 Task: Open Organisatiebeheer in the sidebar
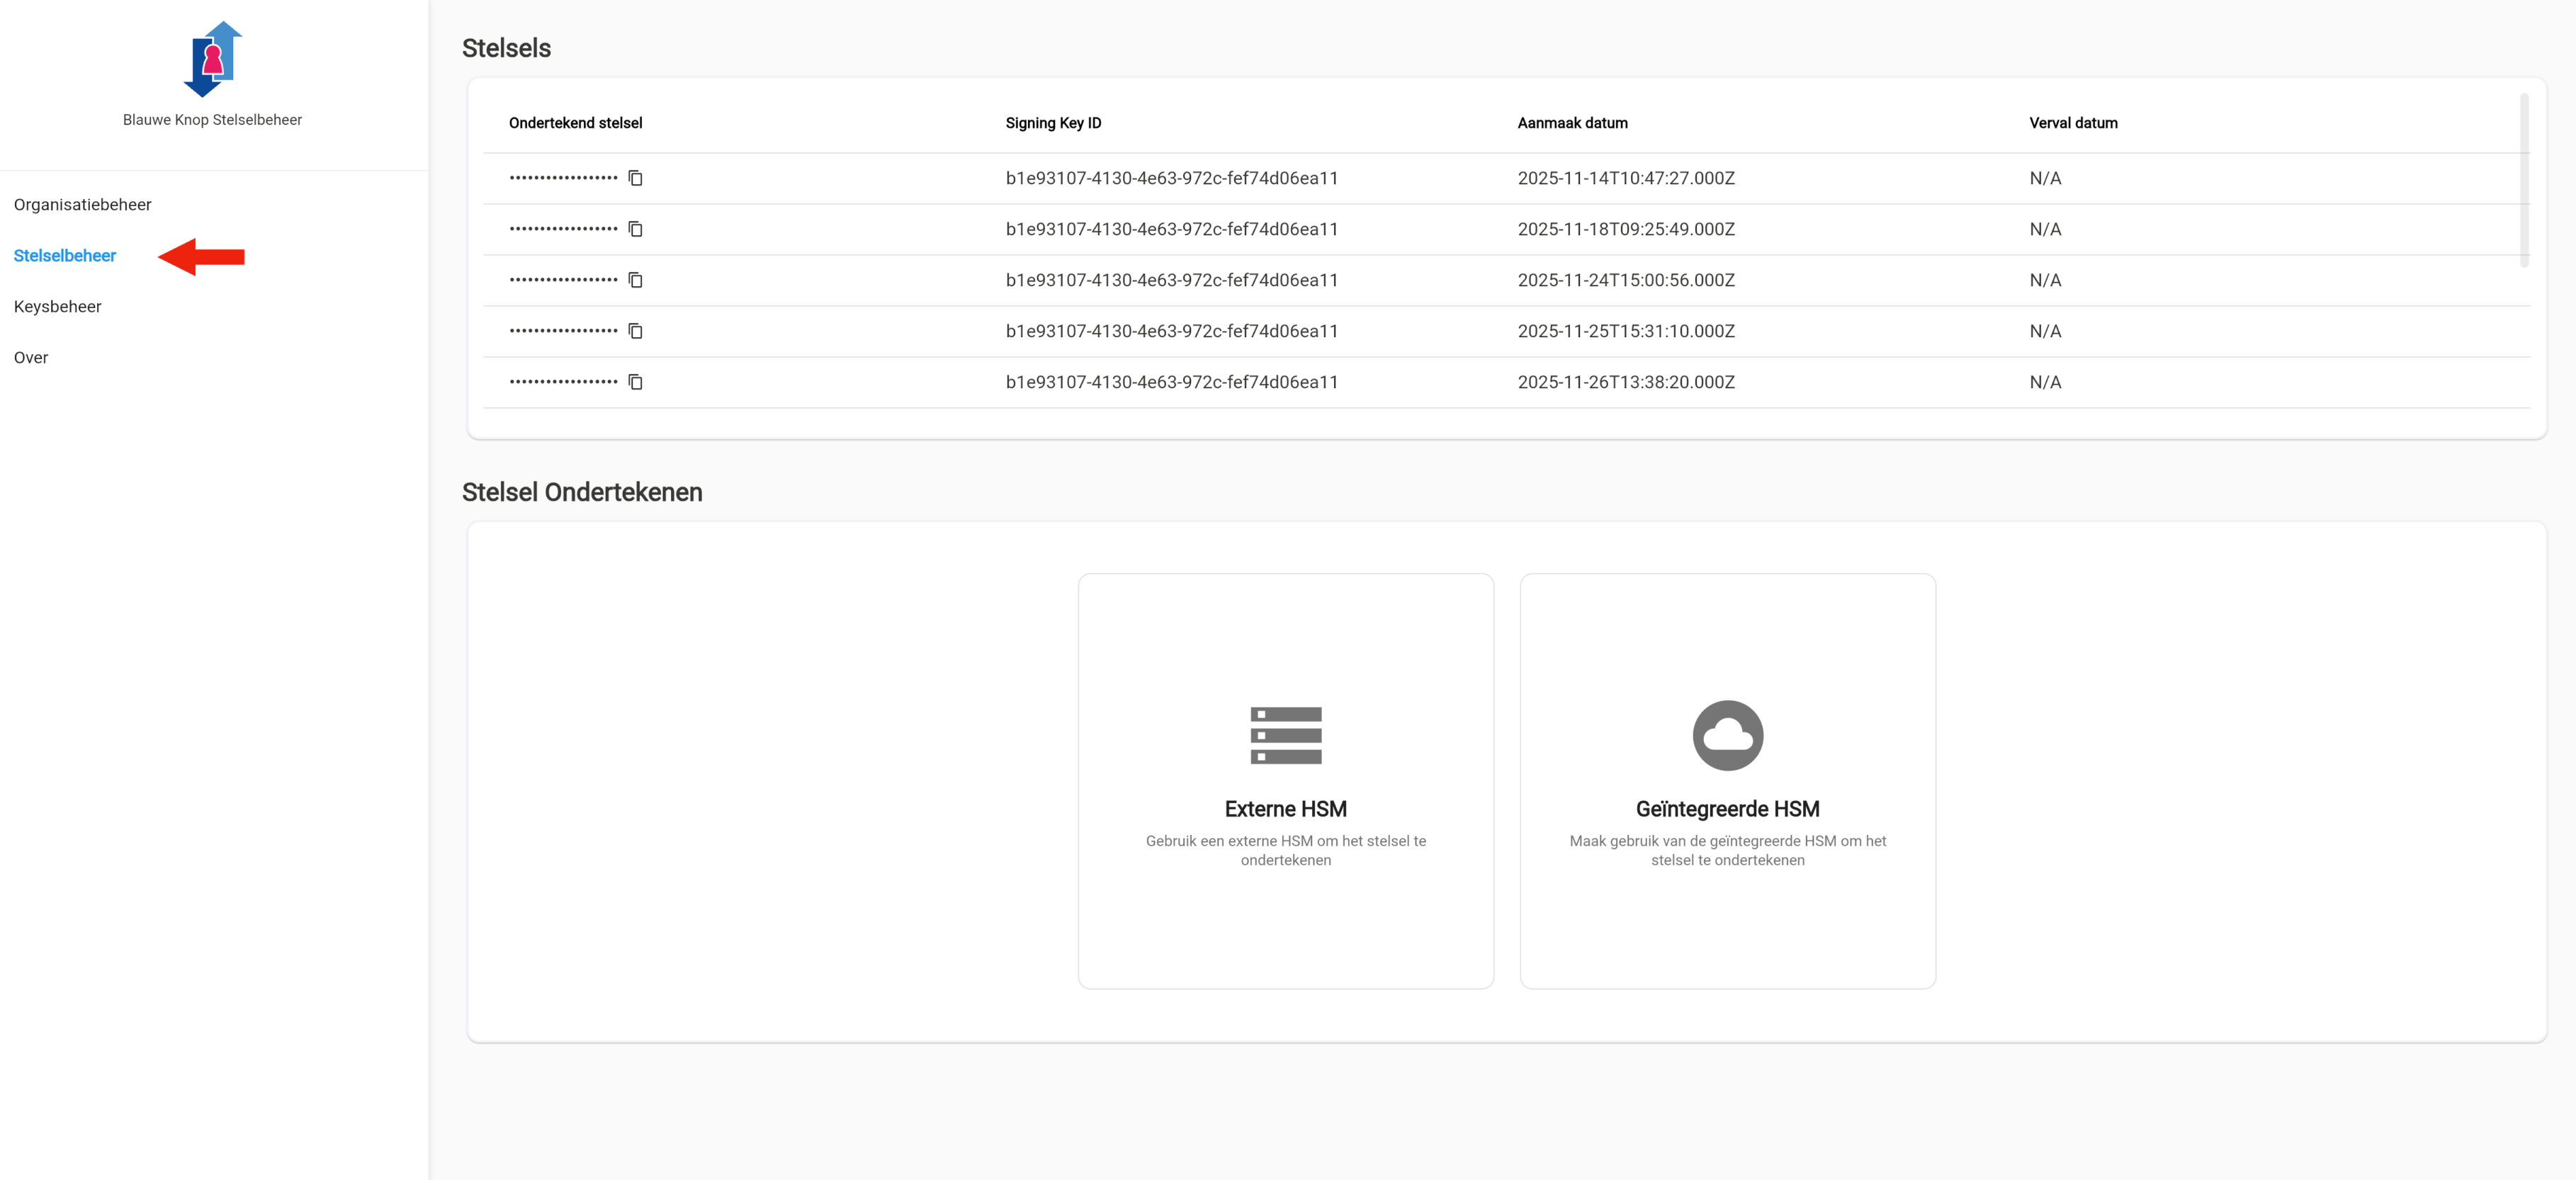83,205
